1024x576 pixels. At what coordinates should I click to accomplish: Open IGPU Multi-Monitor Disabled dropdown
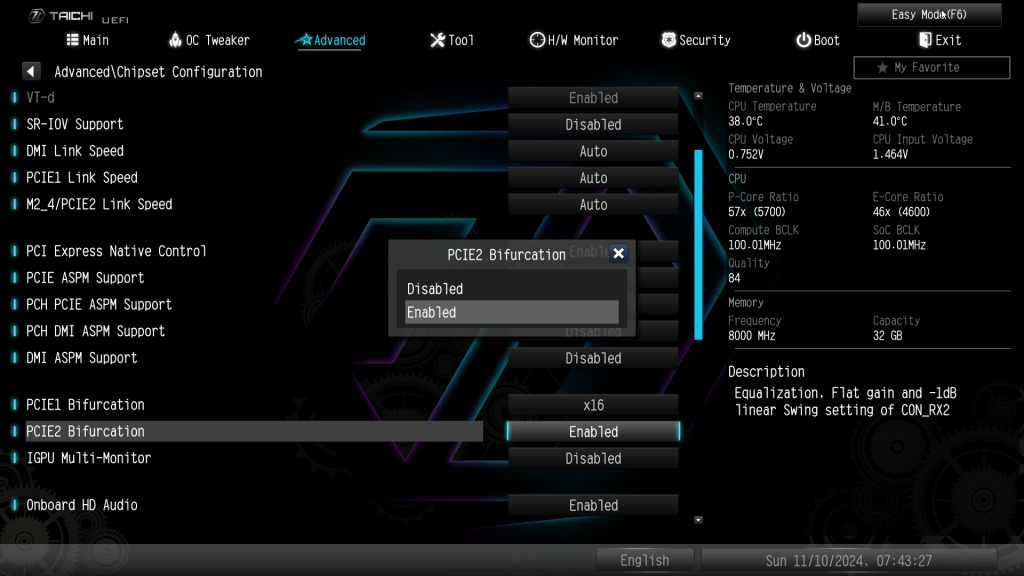coord(593,458)
